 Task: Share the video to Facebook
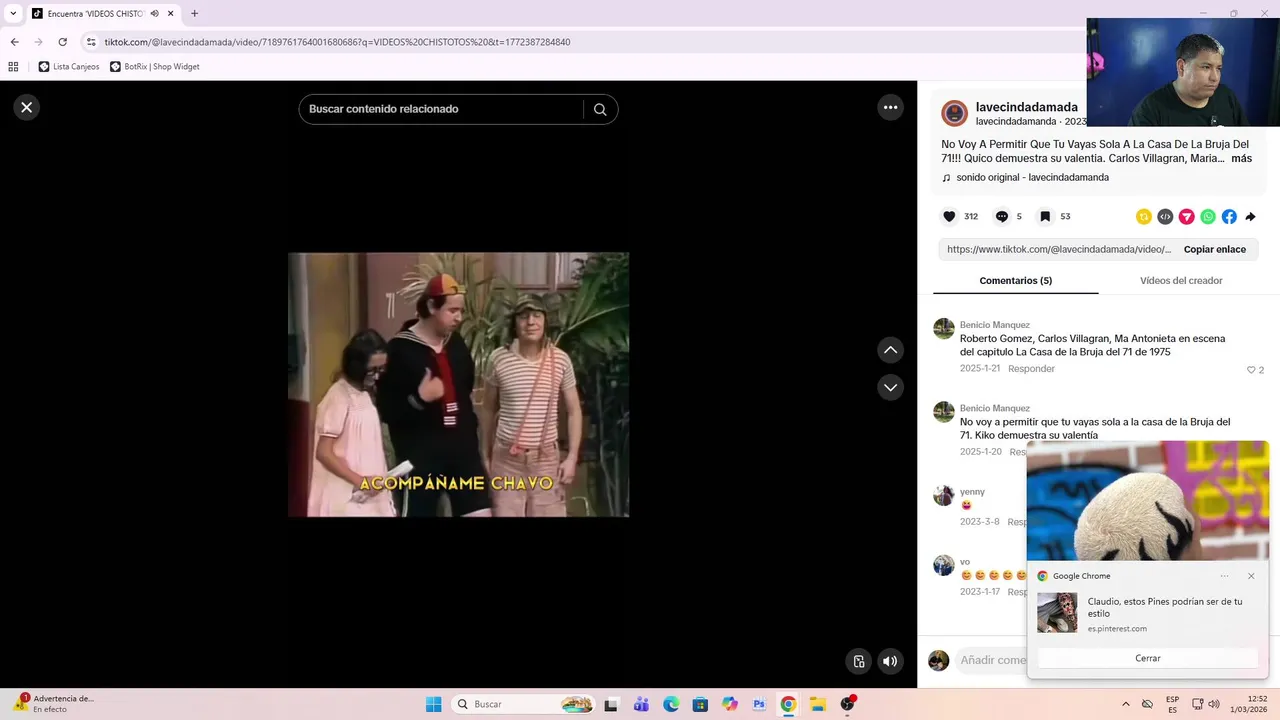(x=1229, y=217)
